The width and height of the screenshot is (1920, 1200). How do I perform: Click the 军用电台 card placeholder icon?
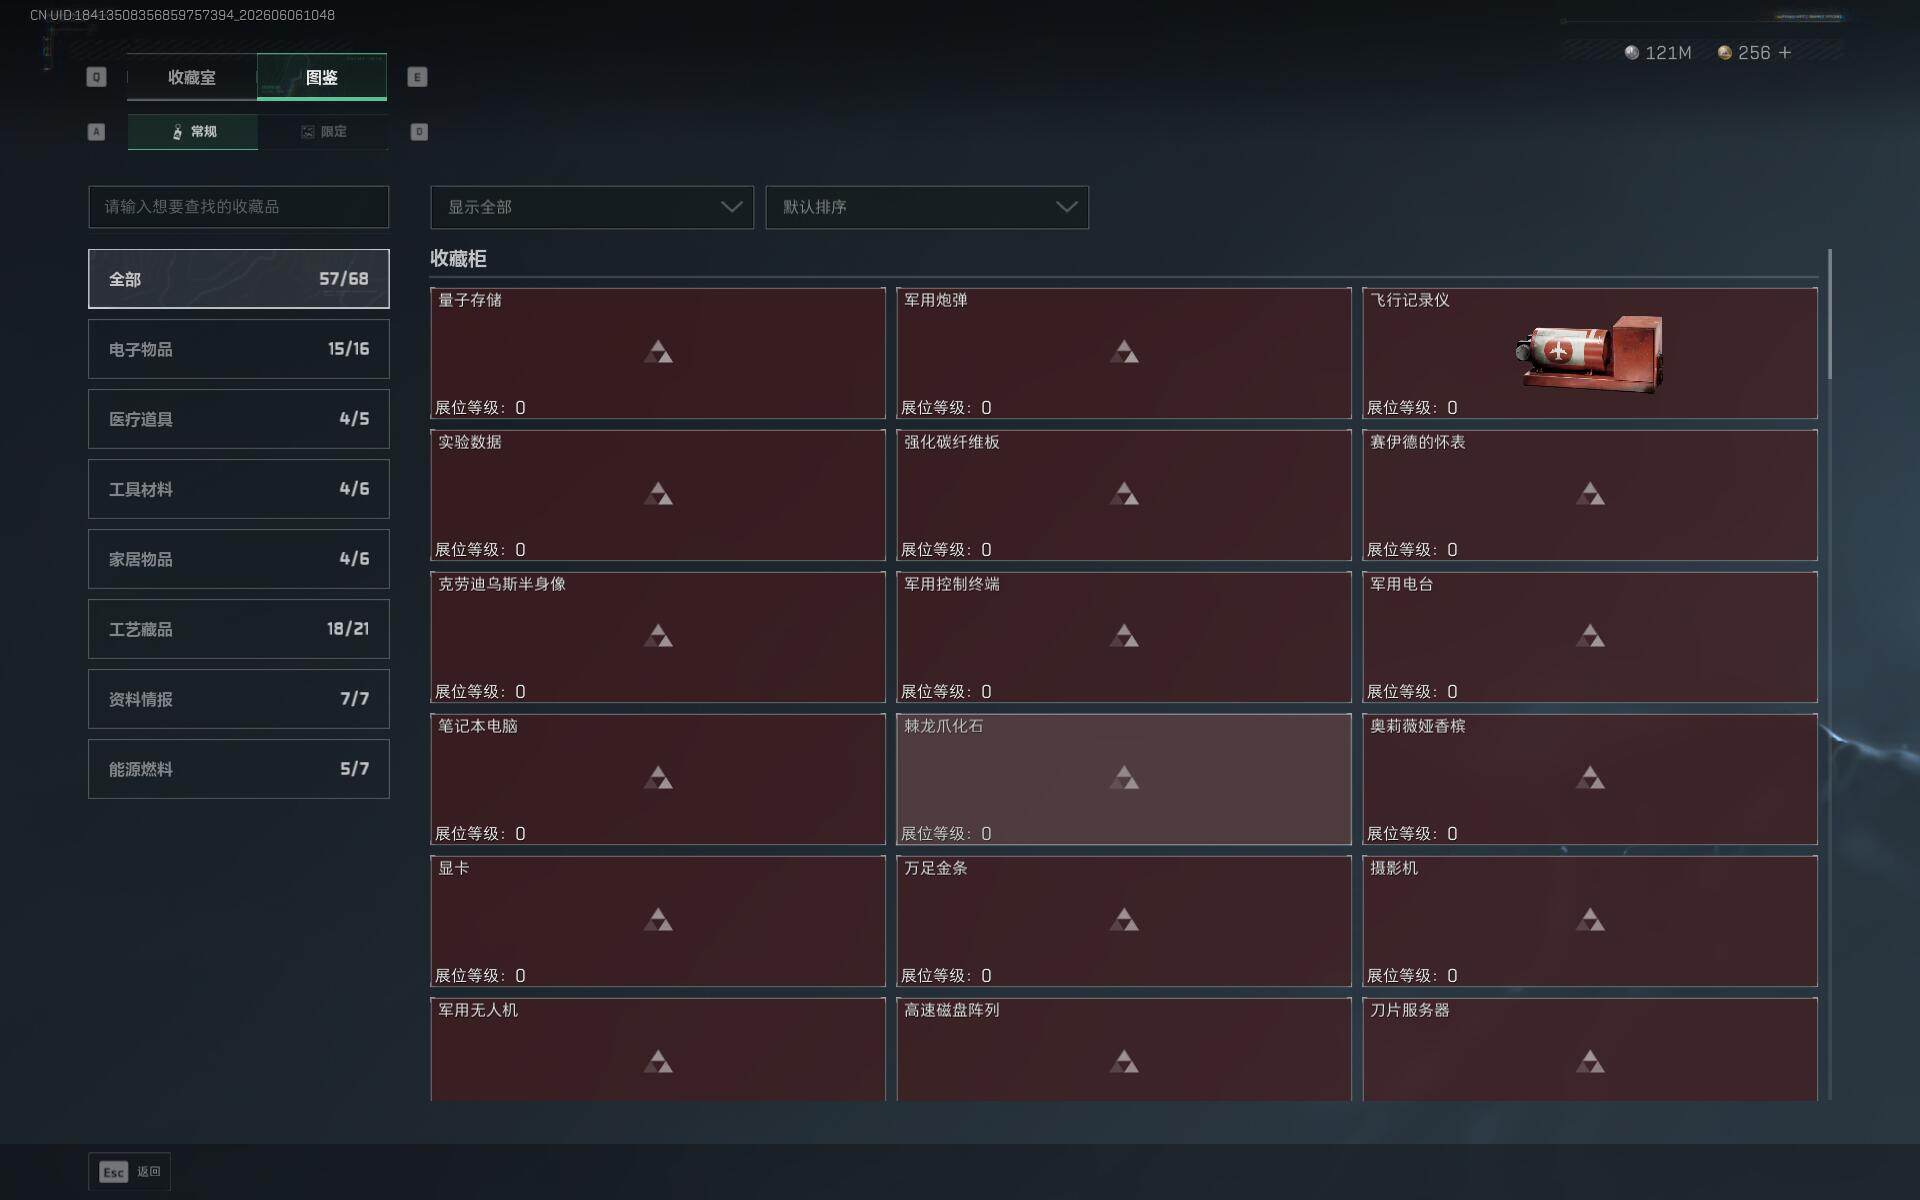[1590, 635]
